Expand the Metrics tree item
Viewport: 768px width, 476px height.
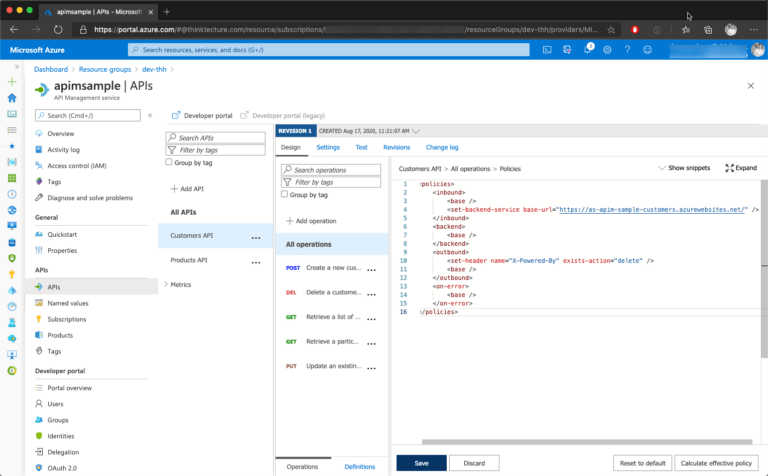[166, 285]
